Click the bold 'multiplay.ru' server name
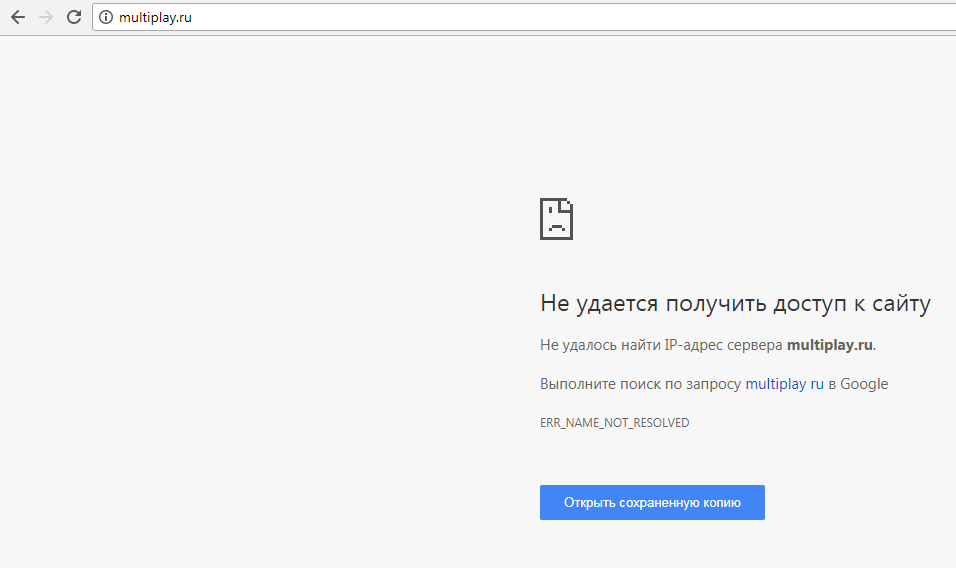The height and width of the screenshot is (568, 956). (830, 345)
